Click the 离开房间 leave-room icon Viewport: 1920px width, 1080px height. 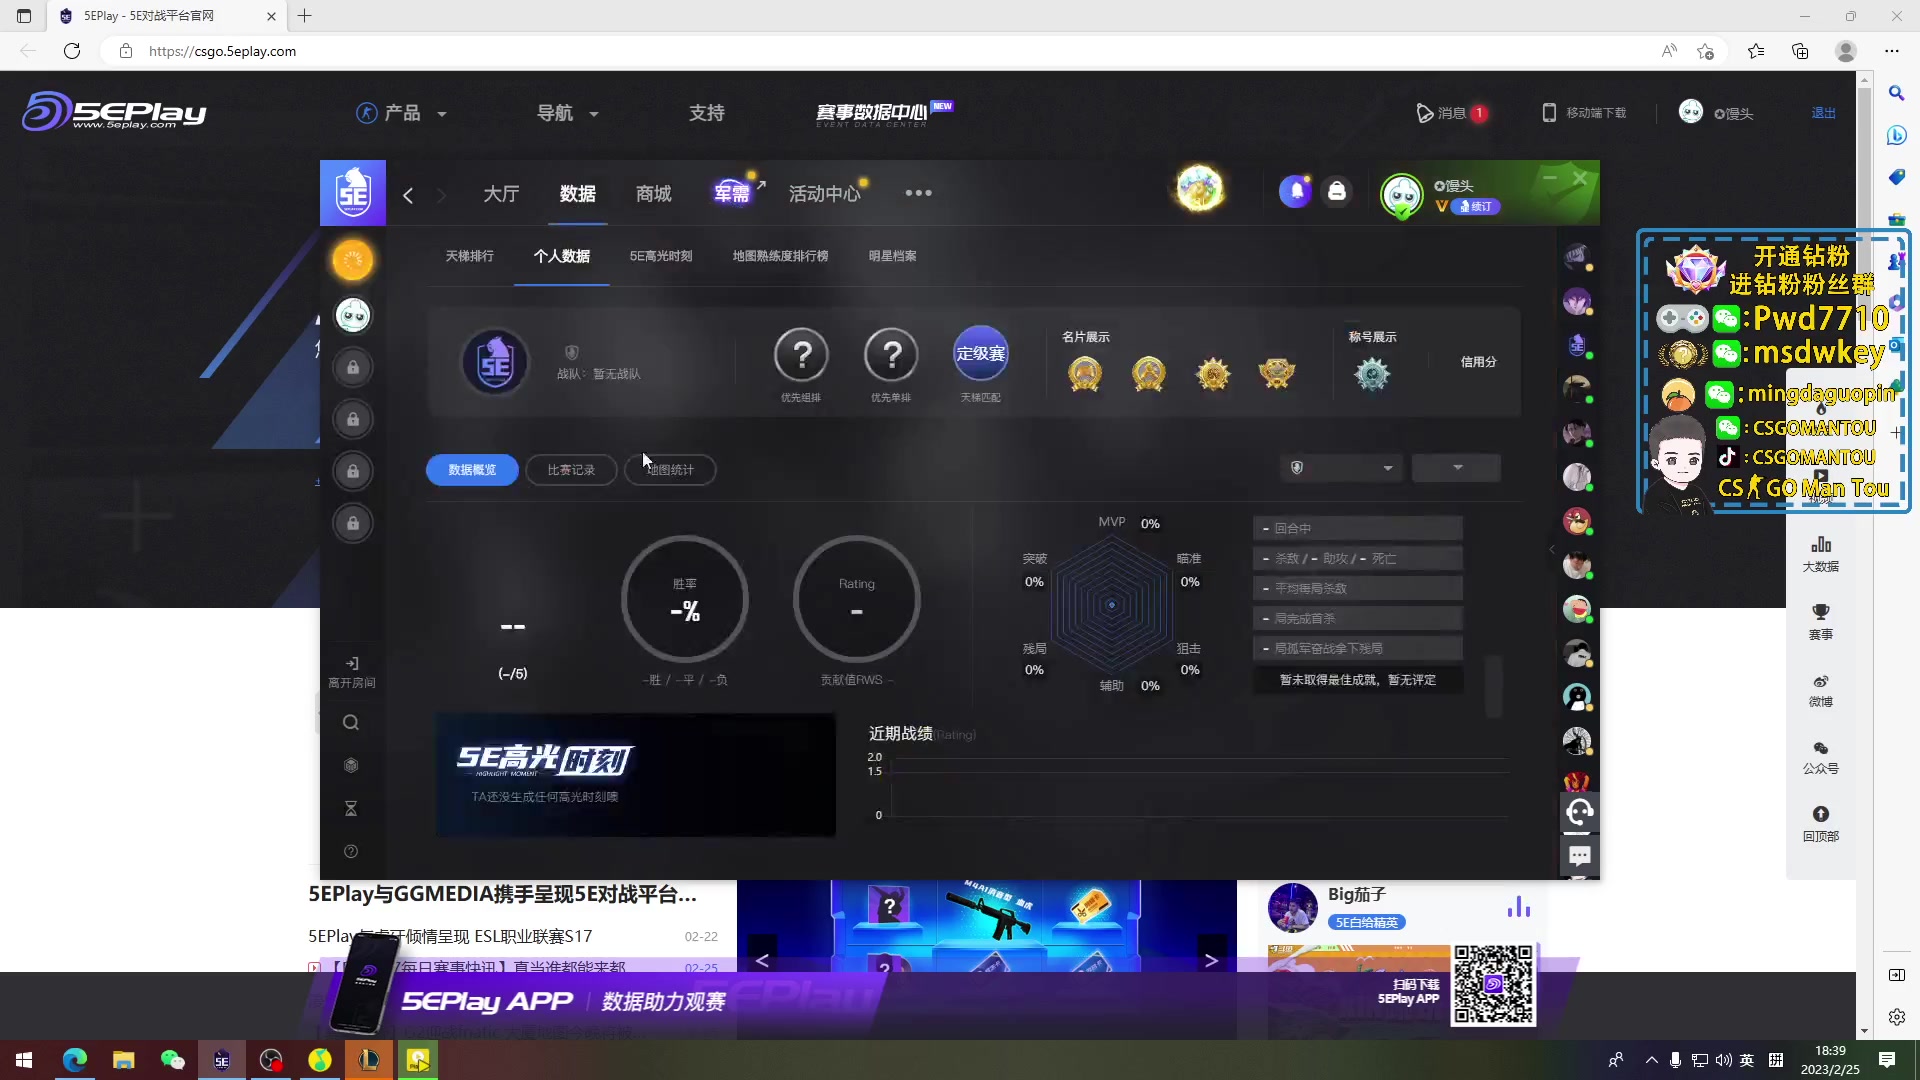point(351,665)
